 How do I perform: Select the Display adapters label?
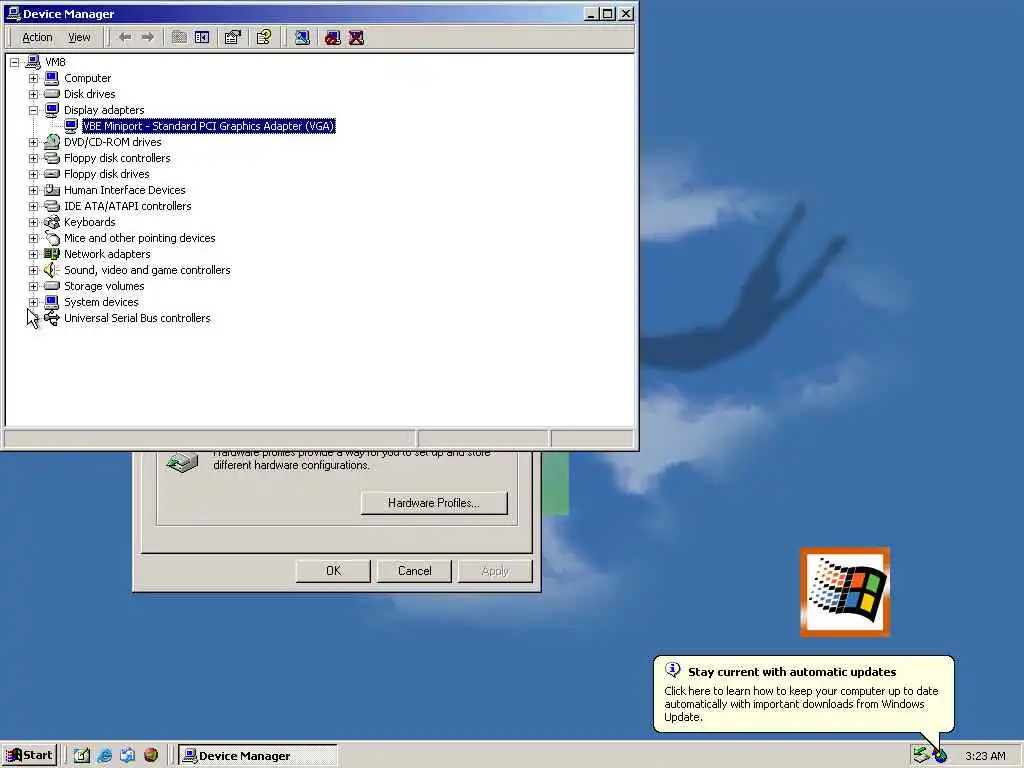pos(104,110)
